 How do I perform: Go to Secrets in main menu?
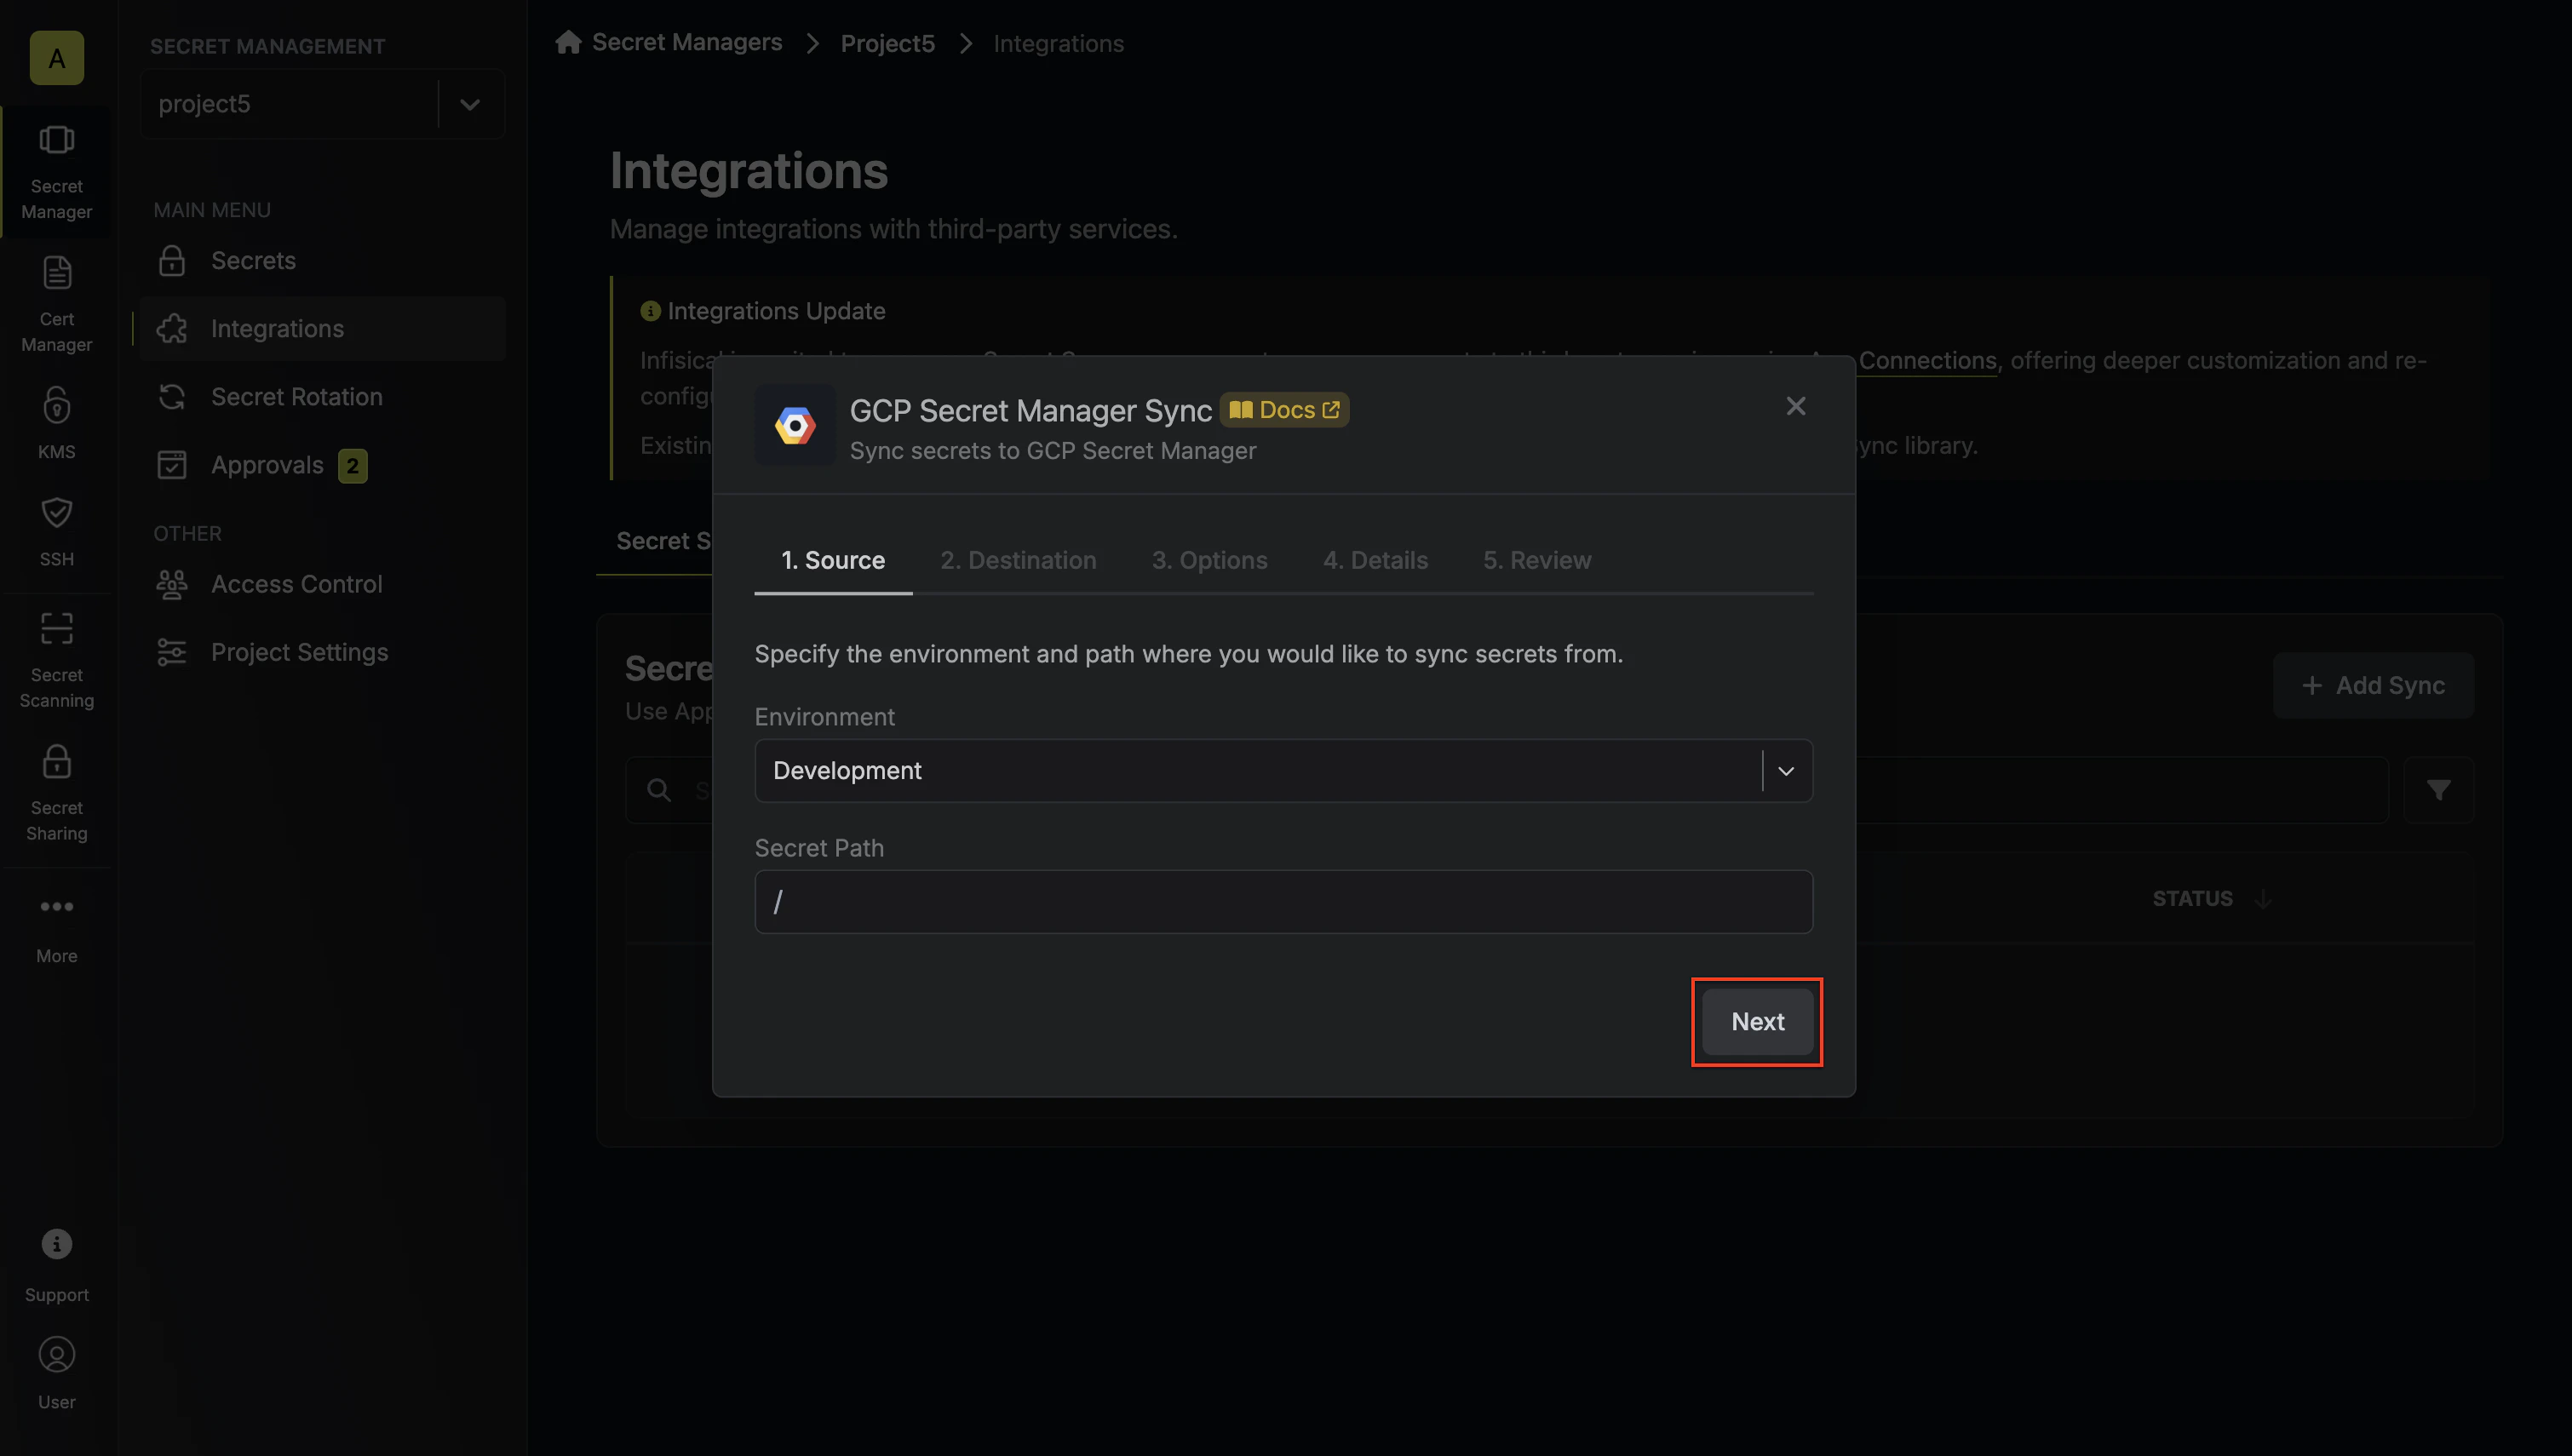pos(322,260)
